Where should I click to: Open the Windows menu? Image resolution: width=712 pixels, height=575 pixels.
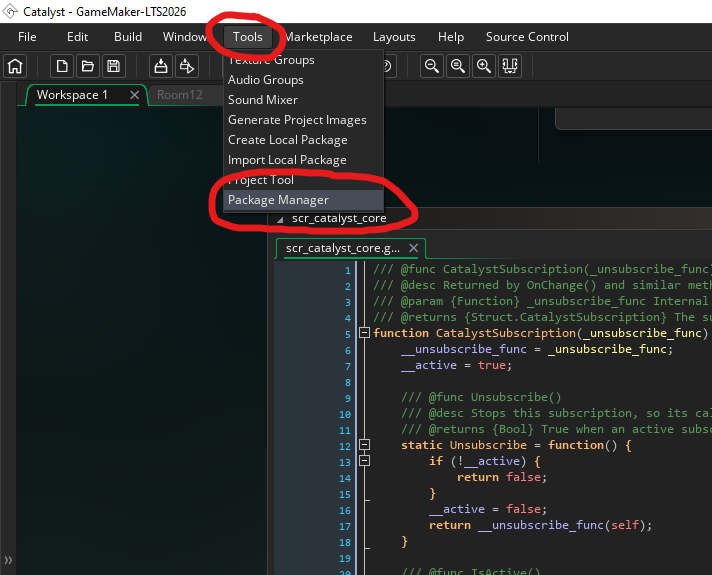coord(185,37)
